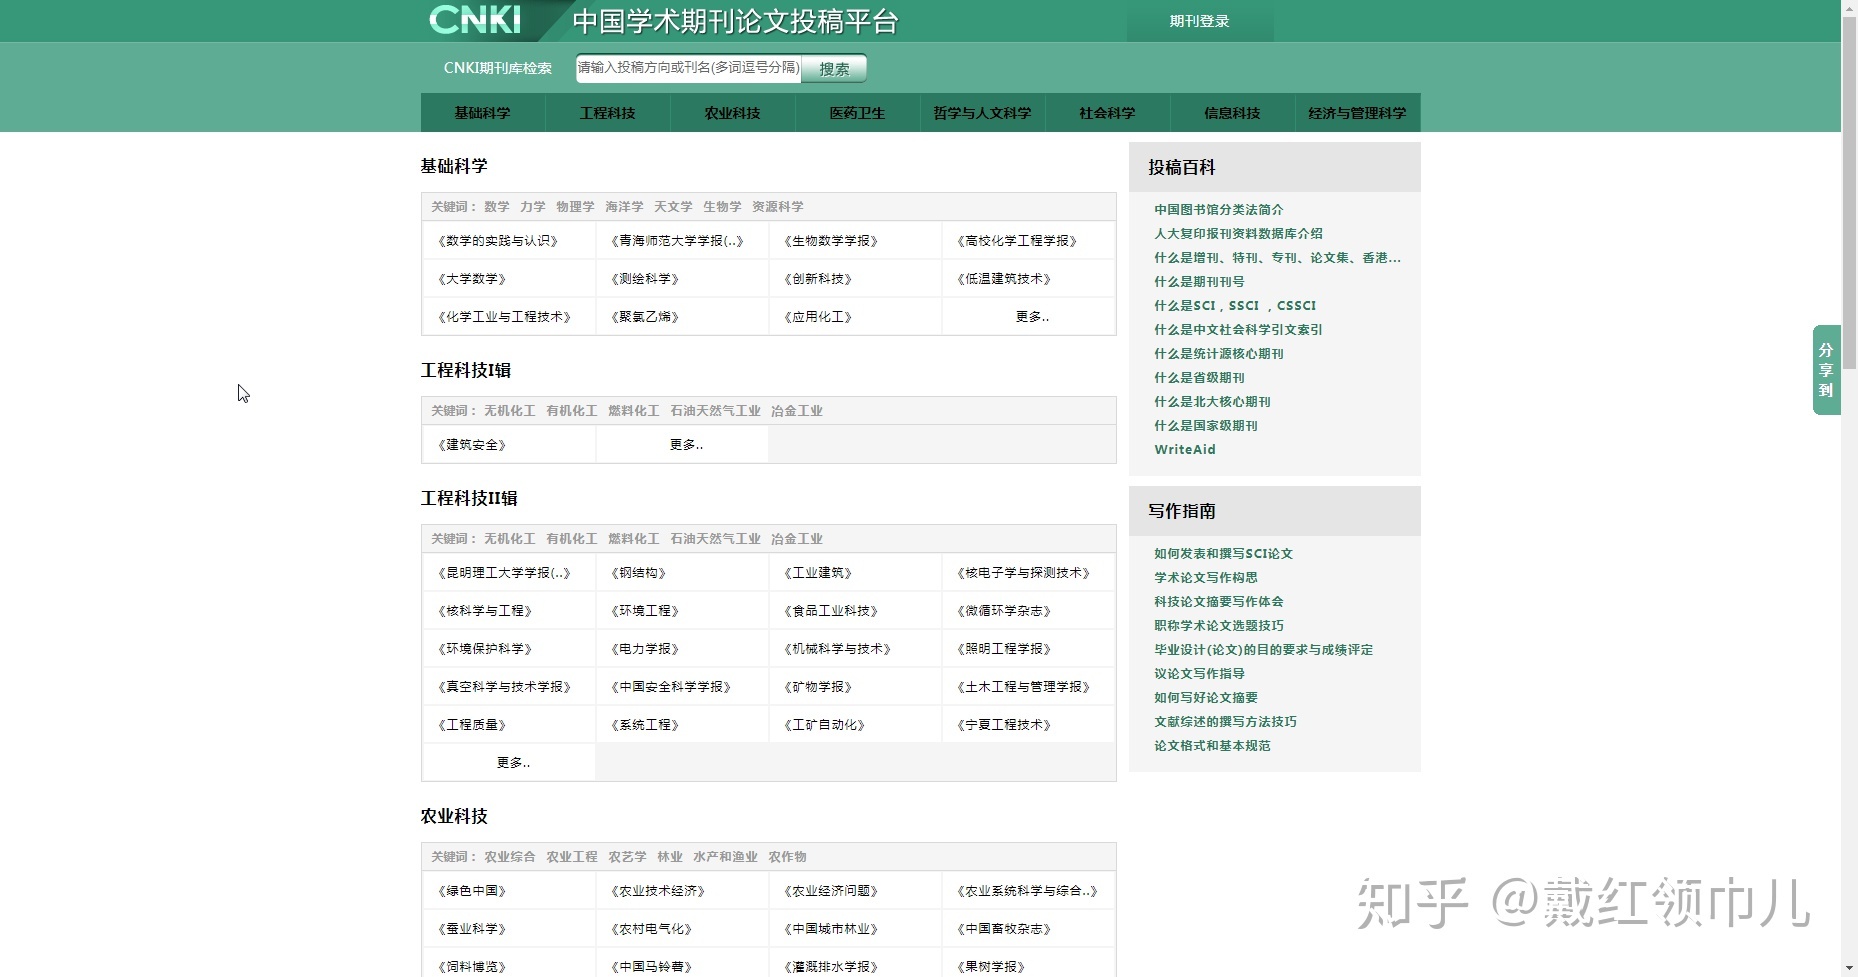
Task: Select the 哲学与人文科学 navigation tab
Action: coord(982,113)
